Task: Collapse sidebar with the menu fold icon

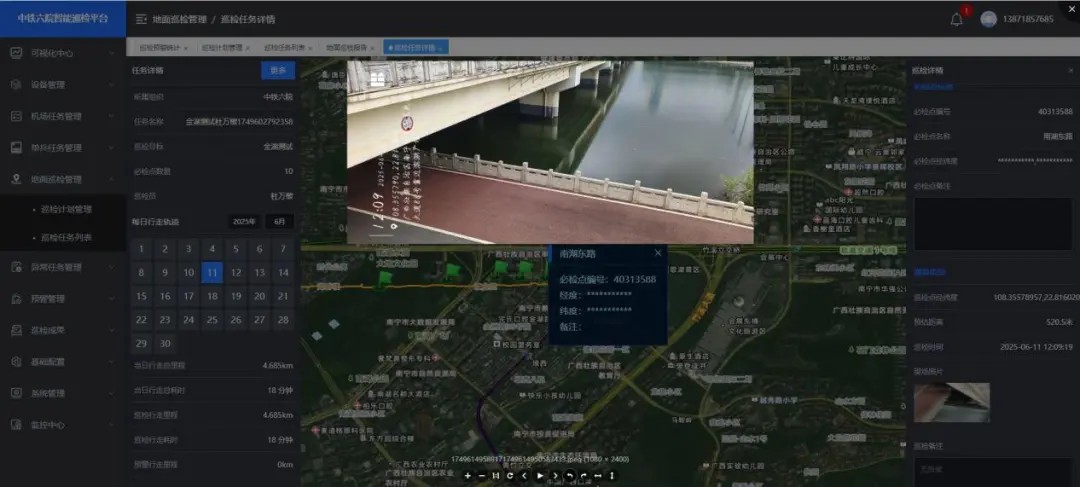Action: coord(141,19)
